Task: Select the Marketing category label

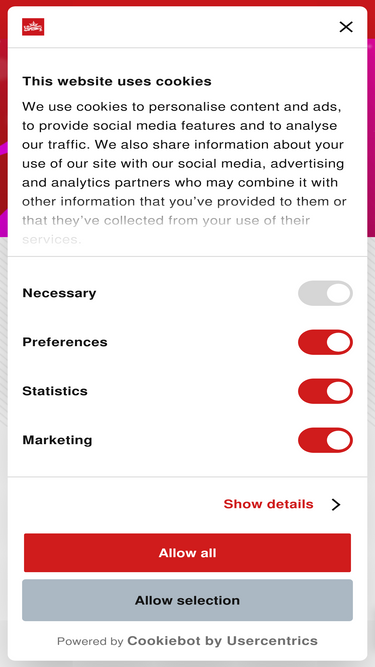Action: click(57, 440)
